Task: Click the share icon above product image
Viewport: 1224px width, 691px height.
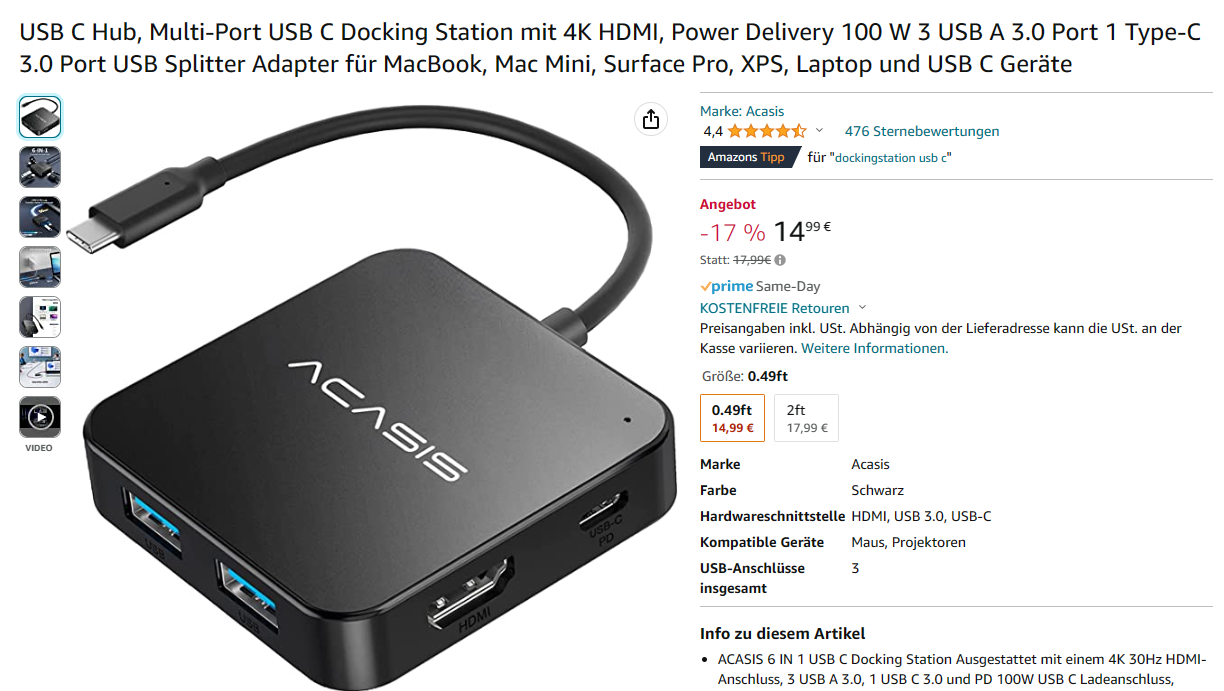Action: [x=651, y=119]
